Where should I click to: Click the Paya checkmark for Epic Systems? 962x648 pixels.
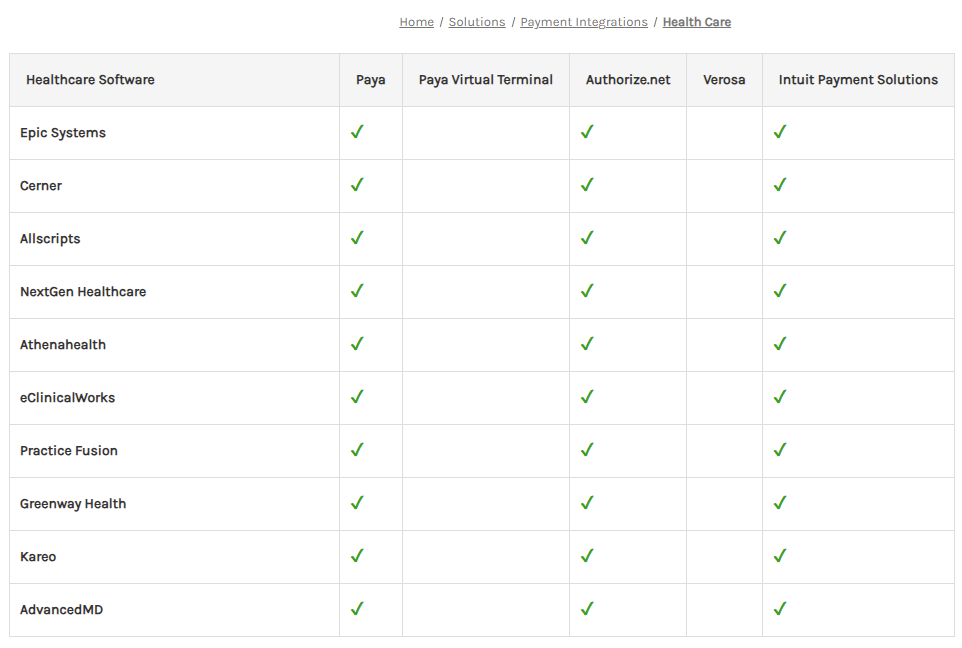[357, 132]
